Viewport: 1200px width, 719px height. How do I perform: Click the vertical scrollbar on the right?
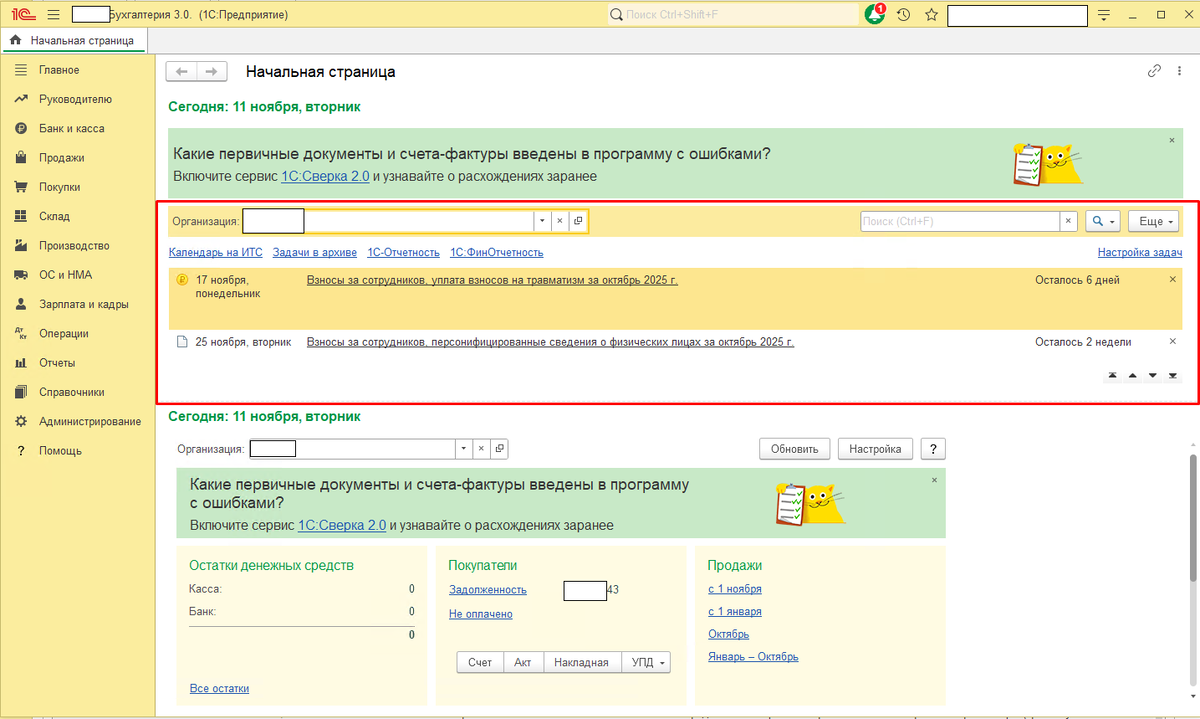(x=1193, y=518)
